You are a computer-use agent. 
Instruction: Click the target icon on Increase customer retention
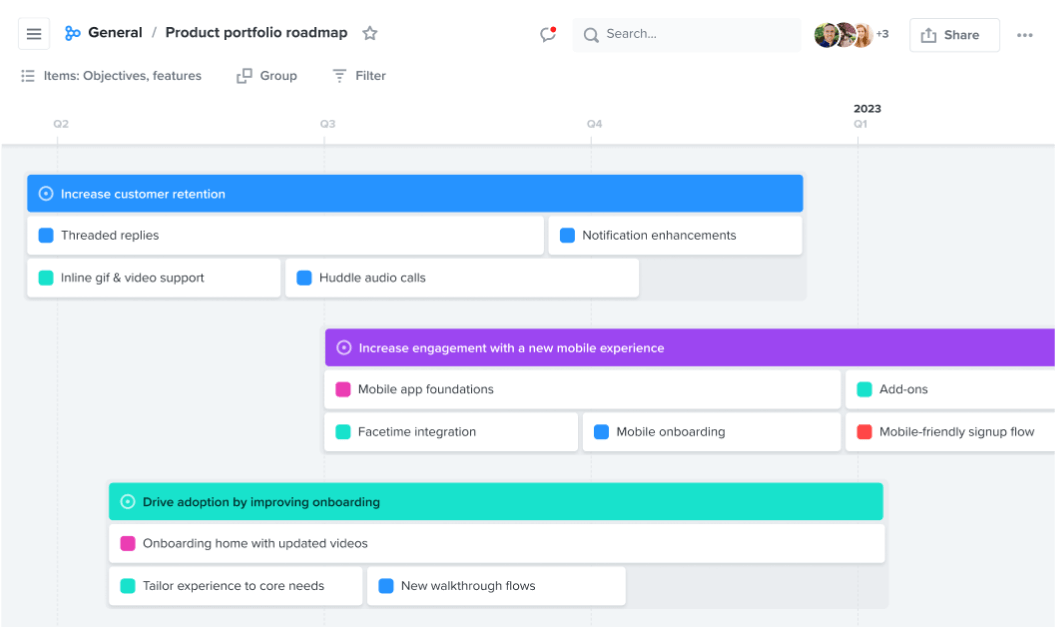[x=44, y=193]
